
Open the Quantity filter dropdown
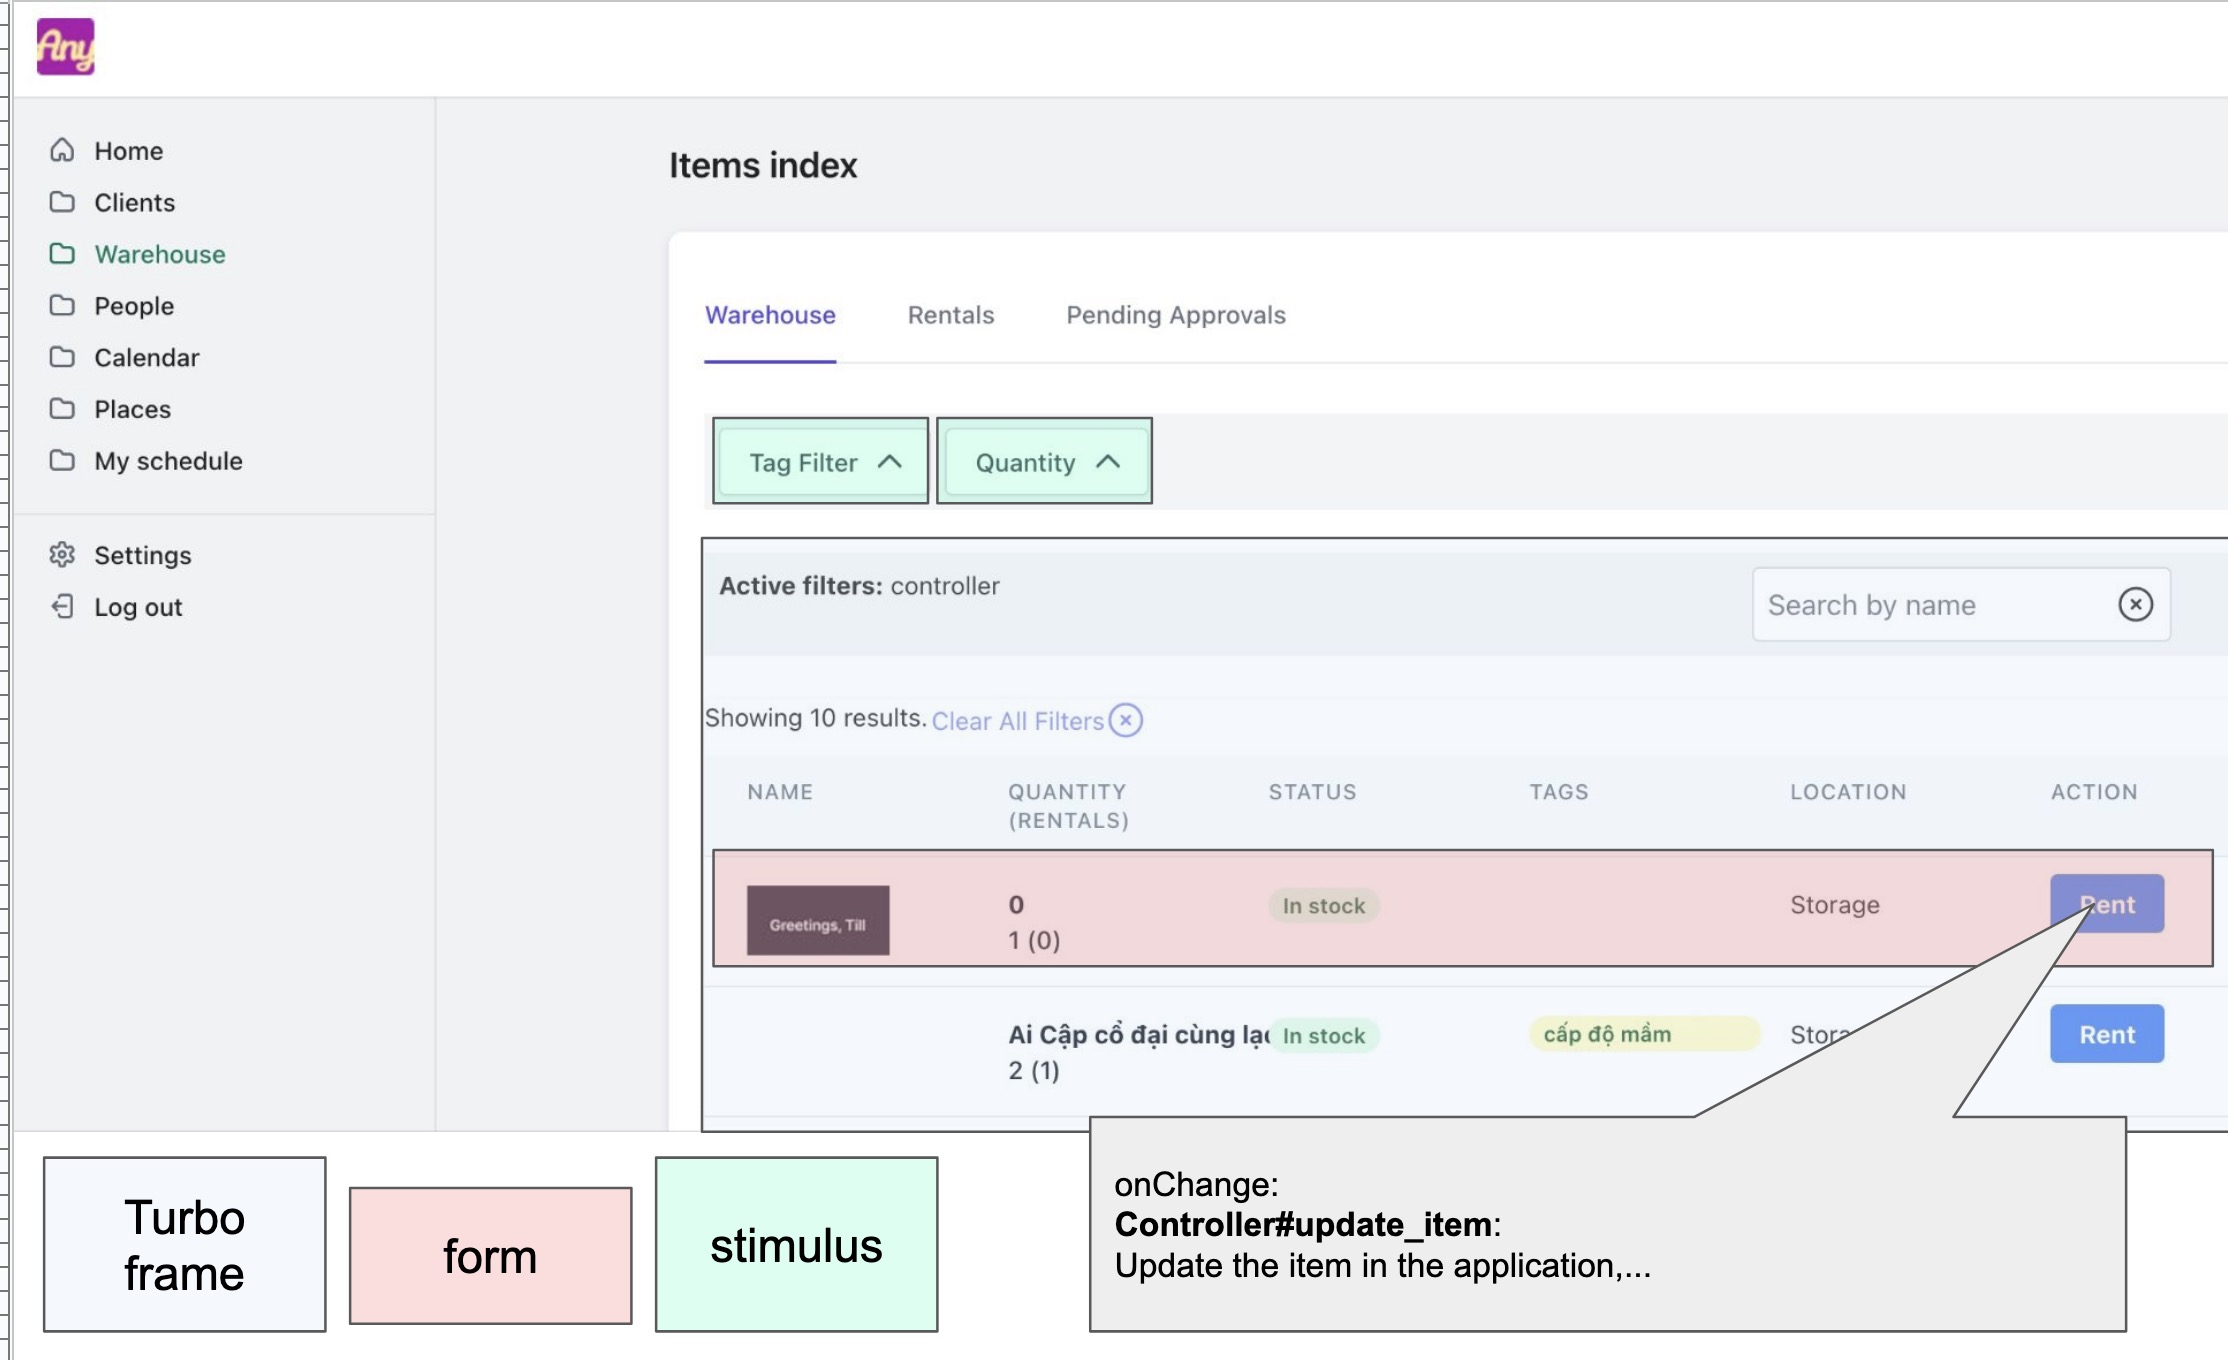[1045, 462]
